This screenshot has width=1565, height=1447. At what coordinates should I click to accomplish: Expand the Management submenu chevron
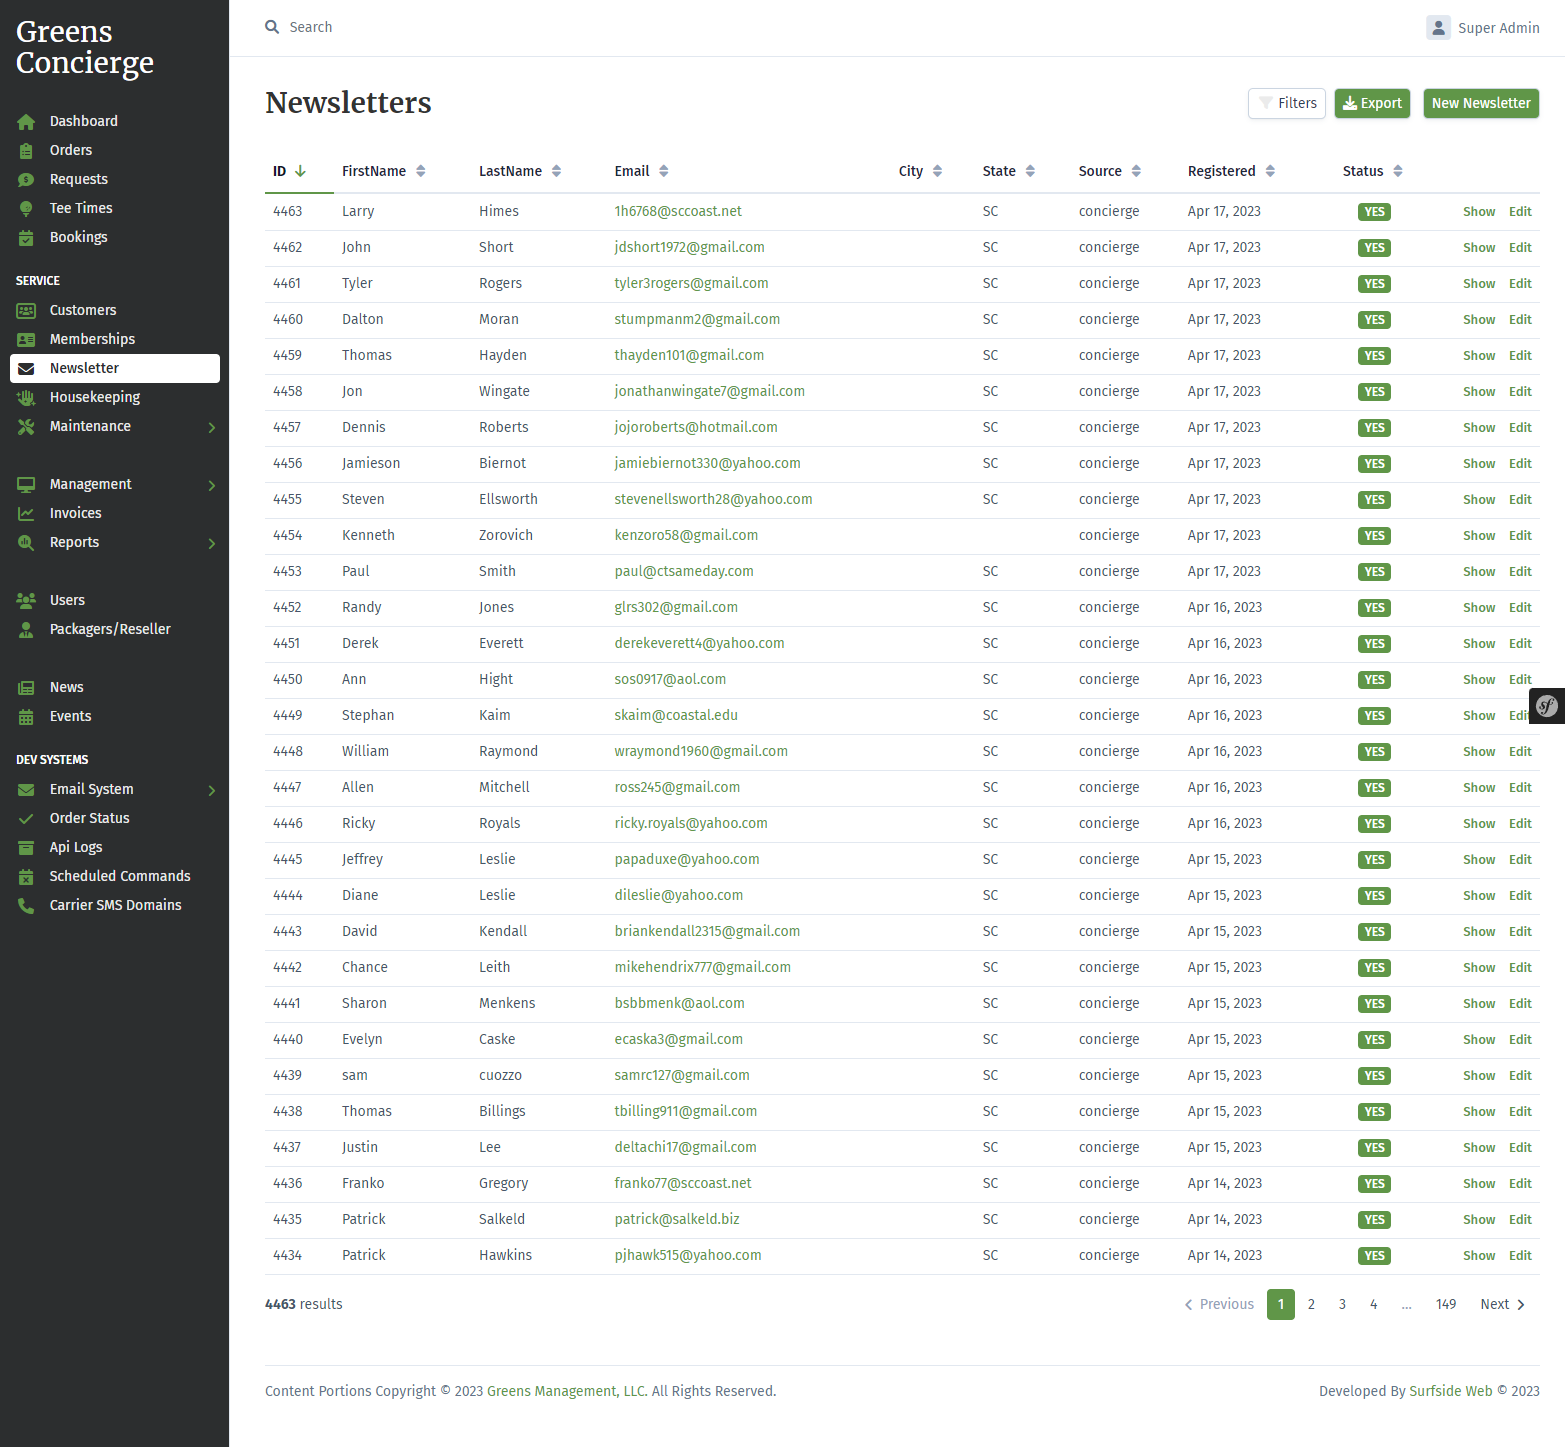pos(212,486)
